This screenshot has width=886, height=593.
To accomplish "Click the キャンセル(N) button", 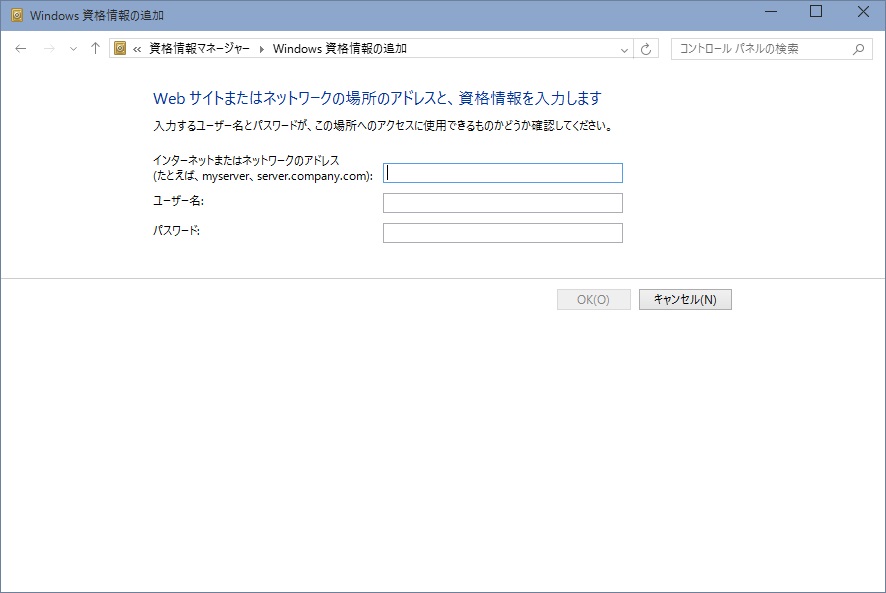I will coord(685,300).
